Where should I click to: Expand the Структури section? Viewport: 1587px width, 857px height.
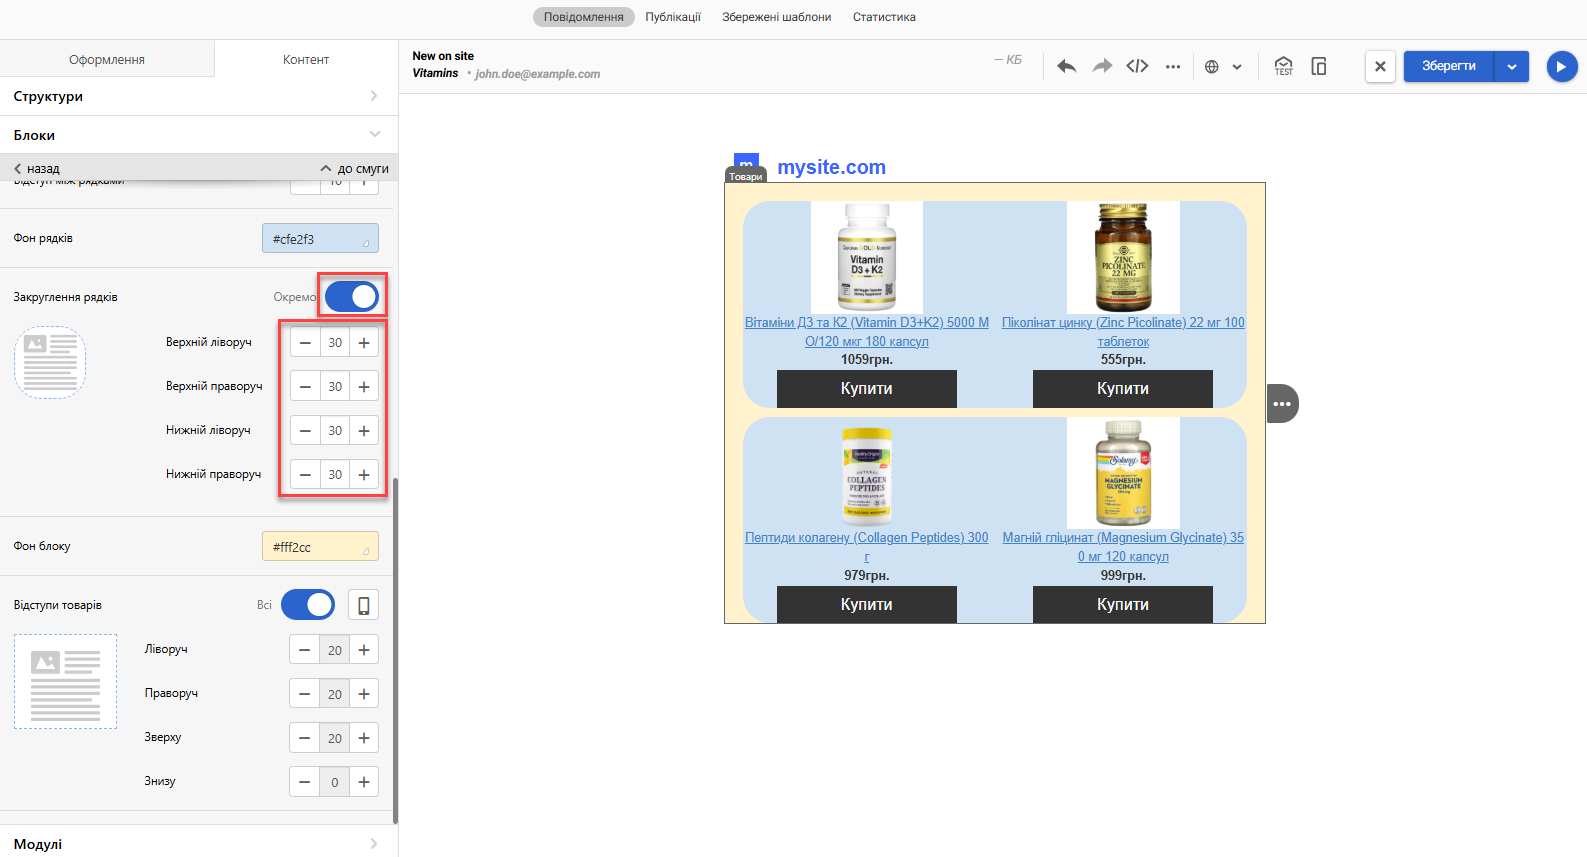(x=199, y=96)
